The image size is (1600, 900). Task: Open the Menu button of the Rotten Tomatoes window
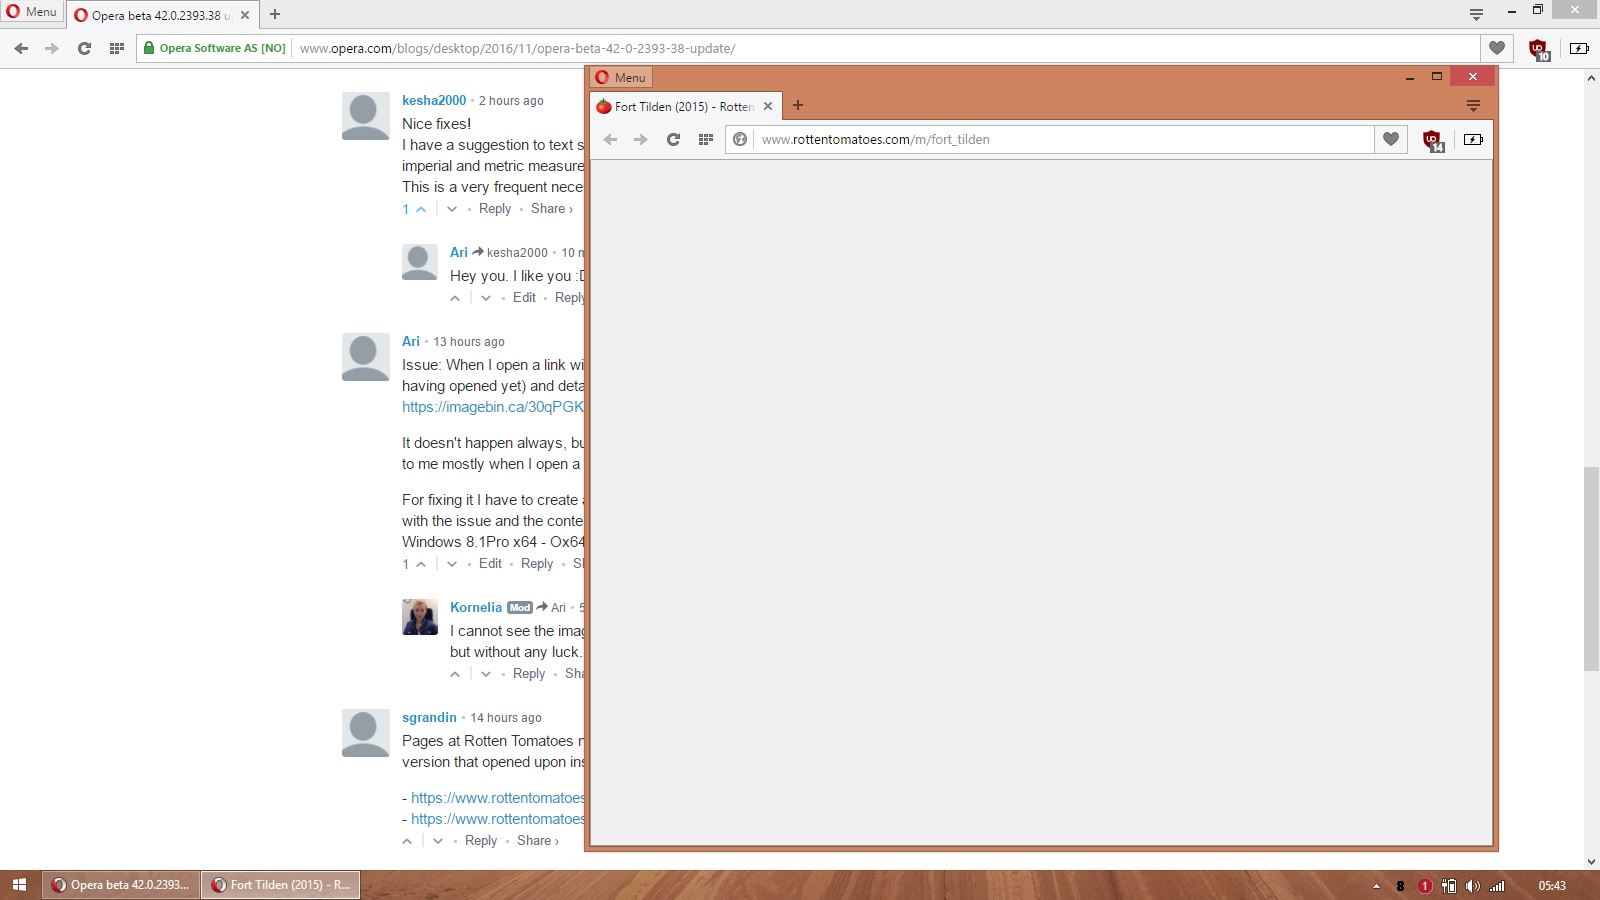(x=621, y=77)
